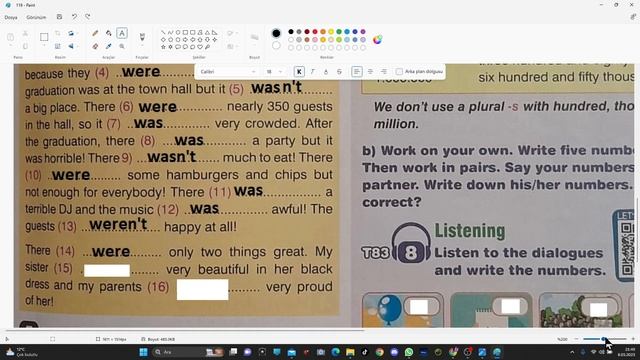
Task: Show hidden system tray icons
Action: [572, 352]
